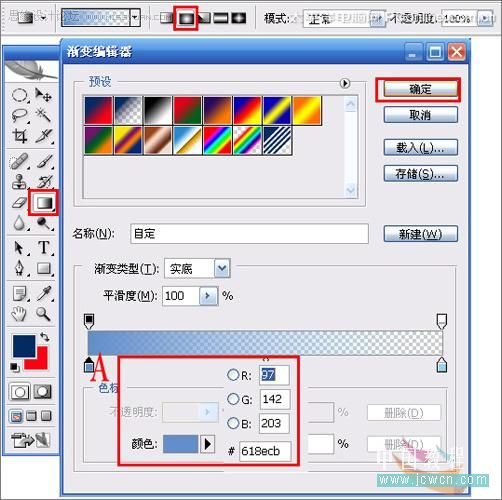Click the 载入(L)... button

tap(420, 147)
